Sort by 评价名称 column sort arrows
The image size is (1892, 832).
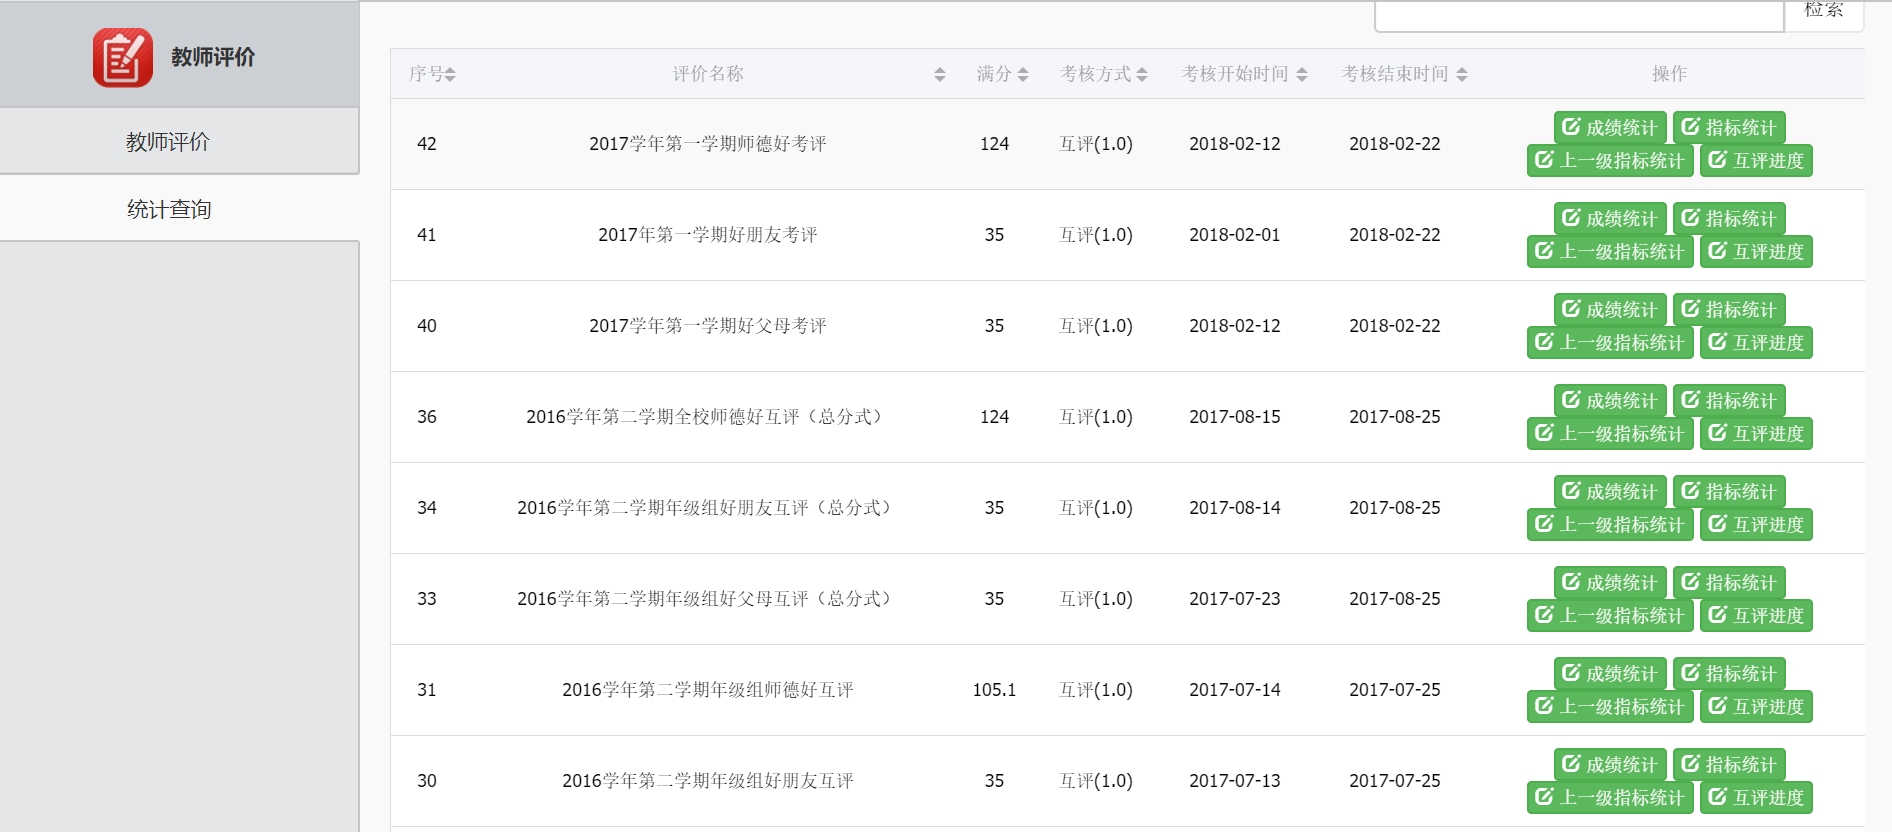pyautogui.click(x=939, y=75)
